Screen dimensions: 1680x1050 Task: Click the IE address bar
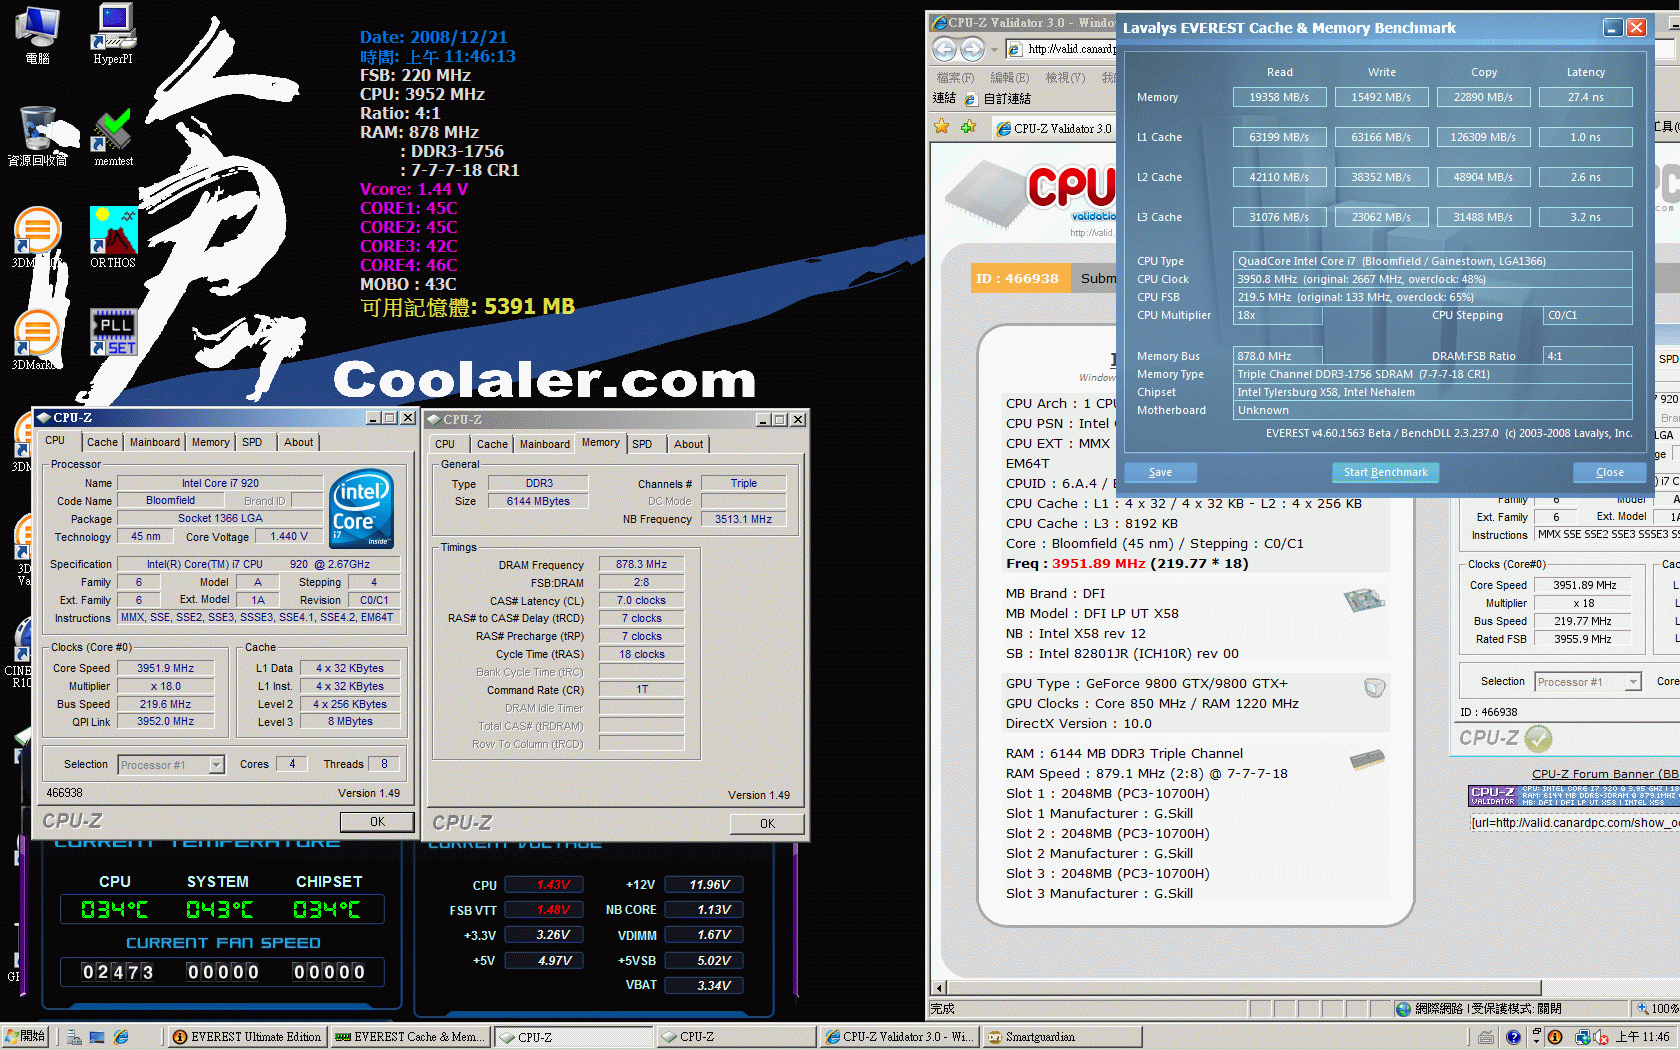pos(1060,49)
